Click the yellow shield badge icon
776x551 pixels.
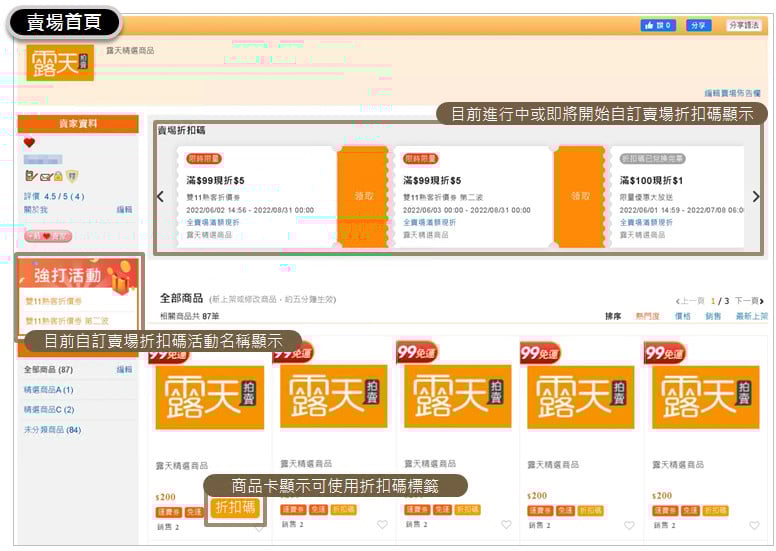click(x=71, y=176)
